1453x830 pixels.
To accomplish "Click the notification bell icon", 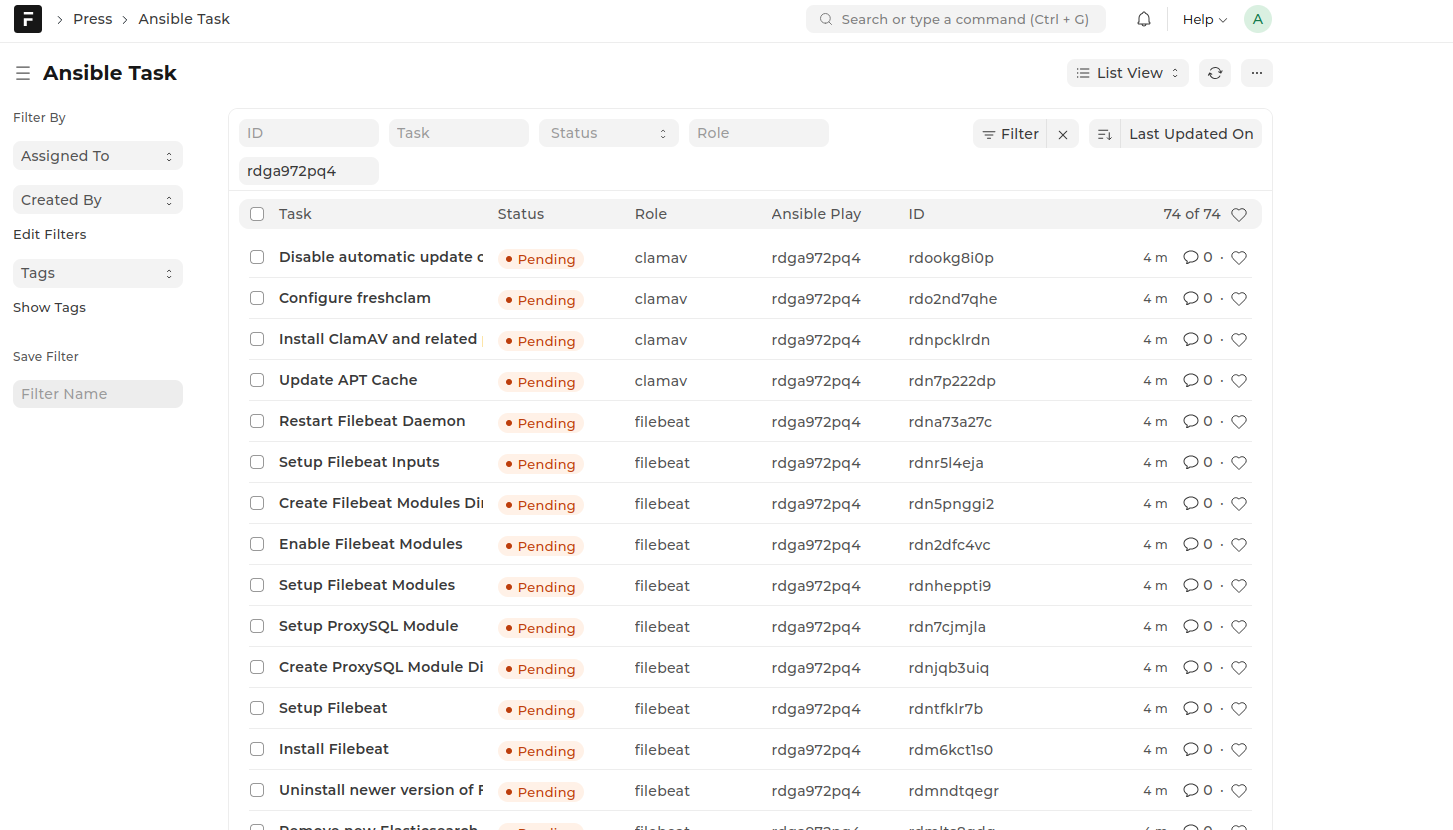I will click(1143, 18).
